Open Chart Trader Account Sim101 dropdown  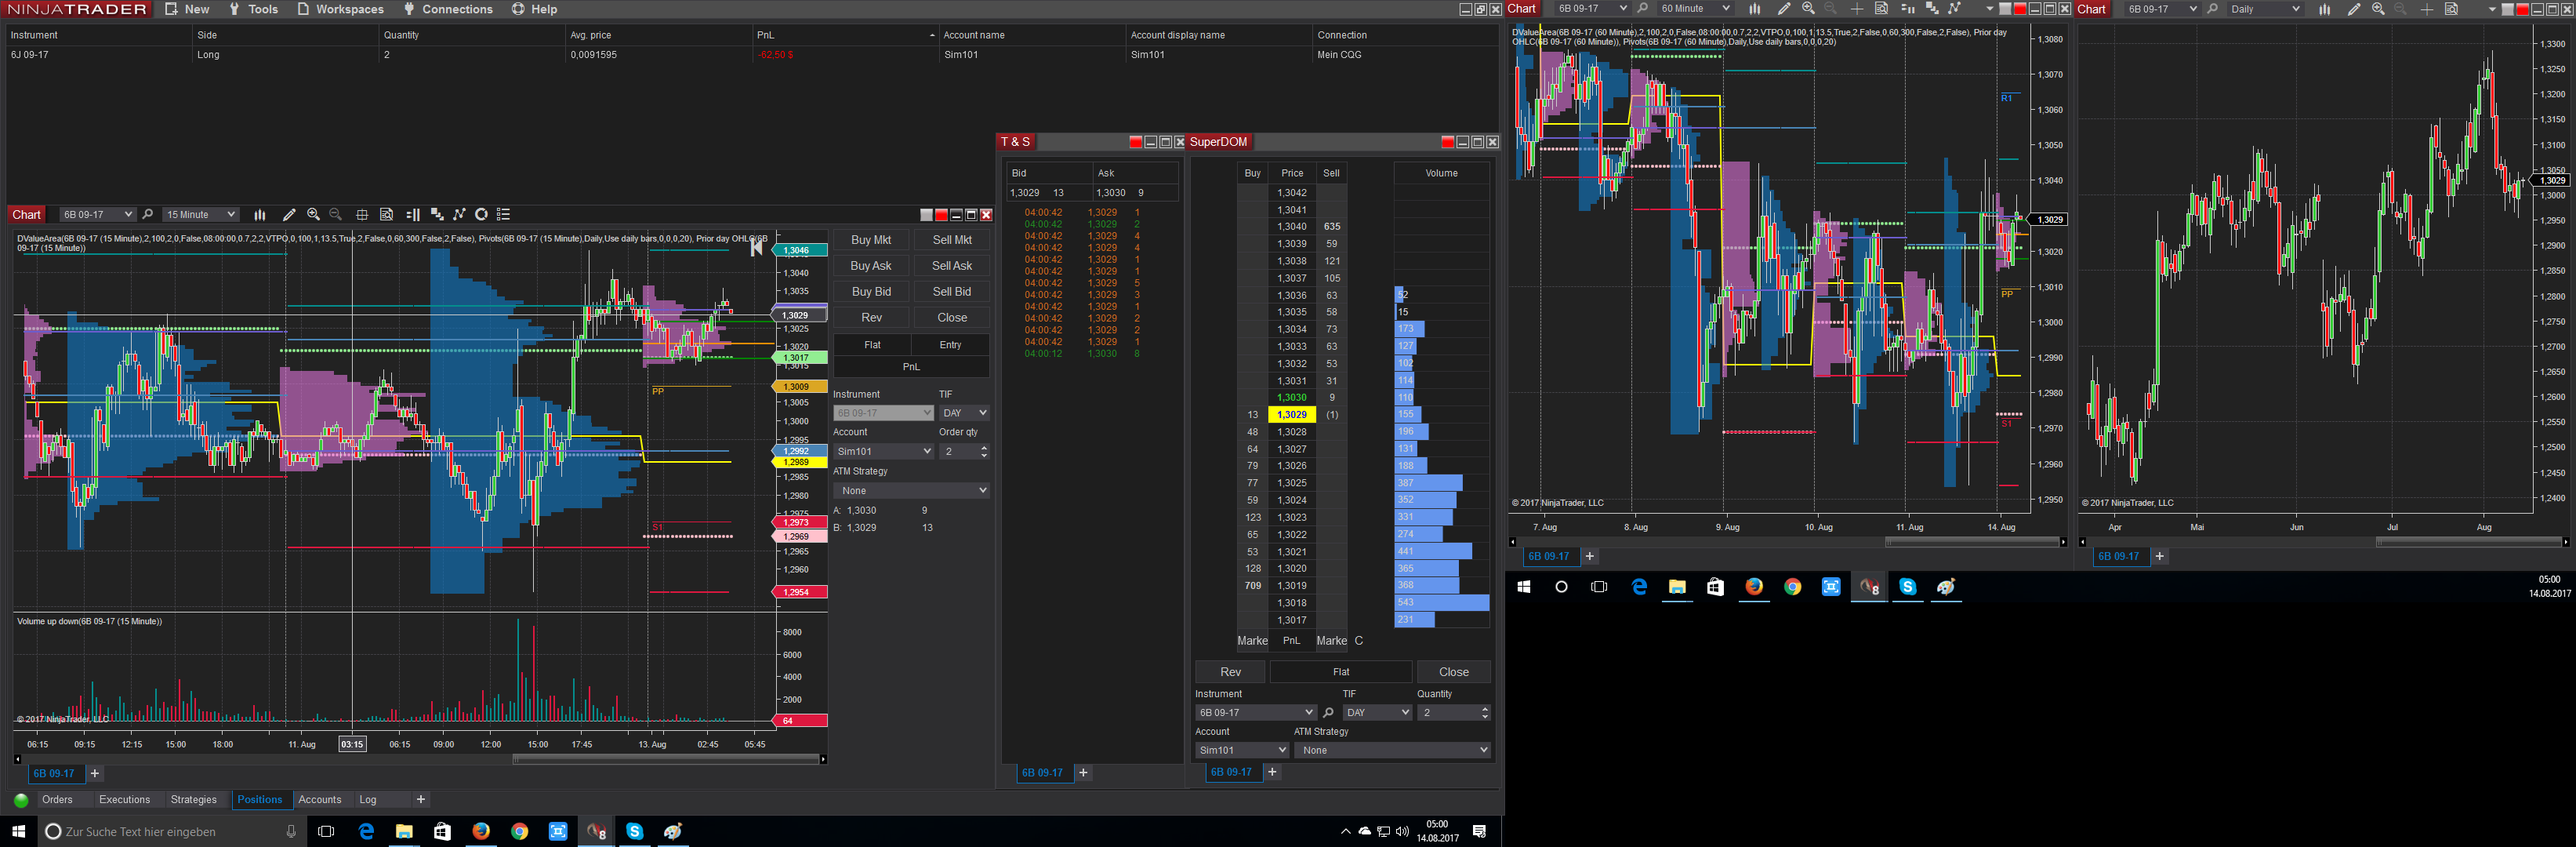tap(883, 452)
